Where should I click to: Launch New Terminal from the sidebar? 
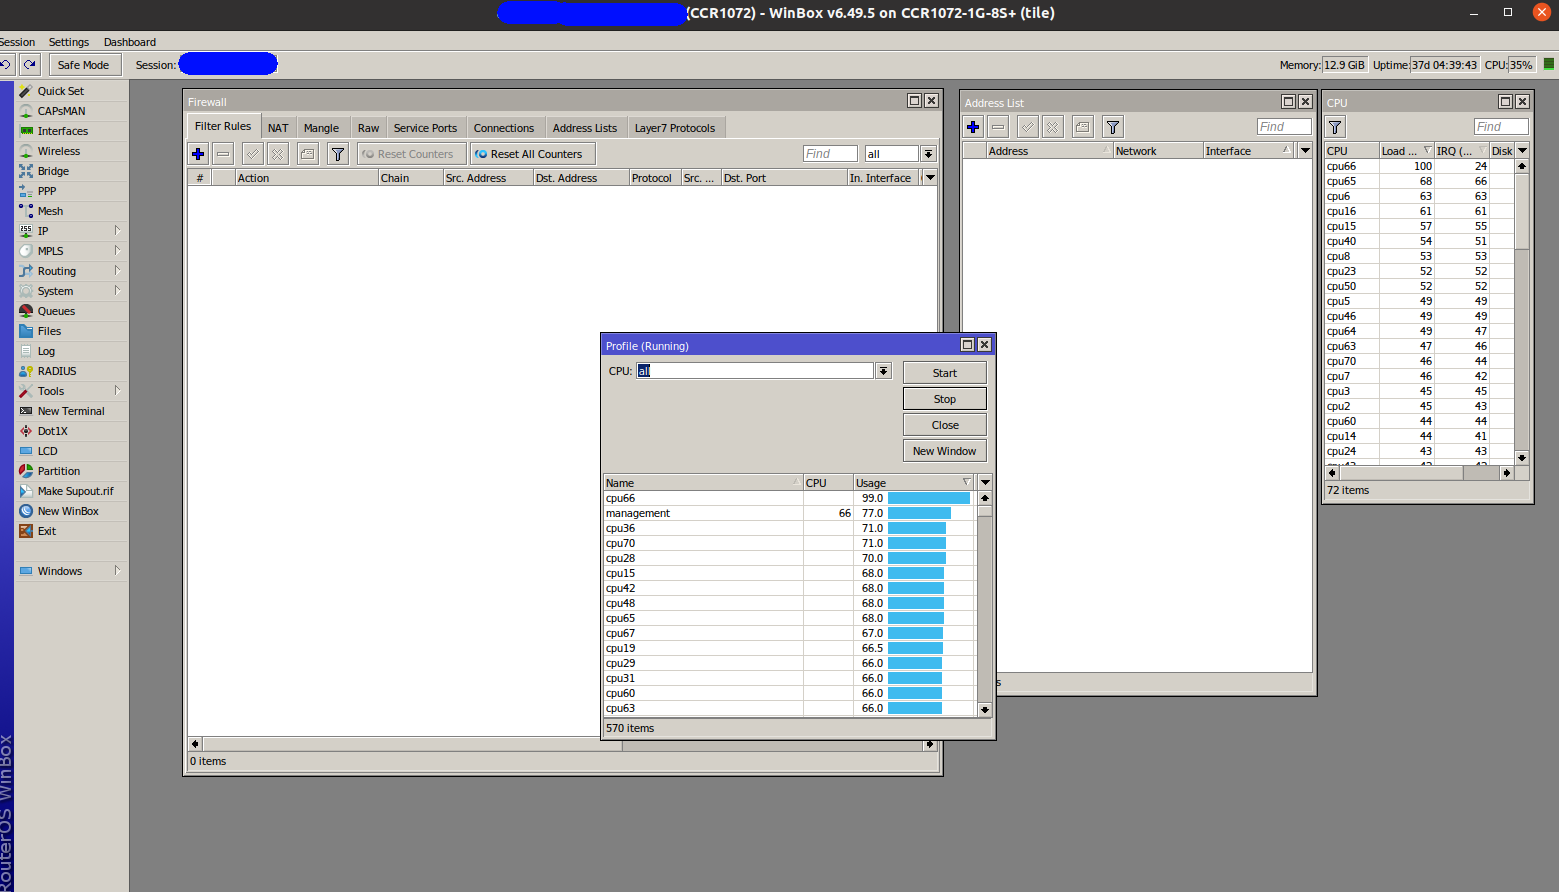72,411
